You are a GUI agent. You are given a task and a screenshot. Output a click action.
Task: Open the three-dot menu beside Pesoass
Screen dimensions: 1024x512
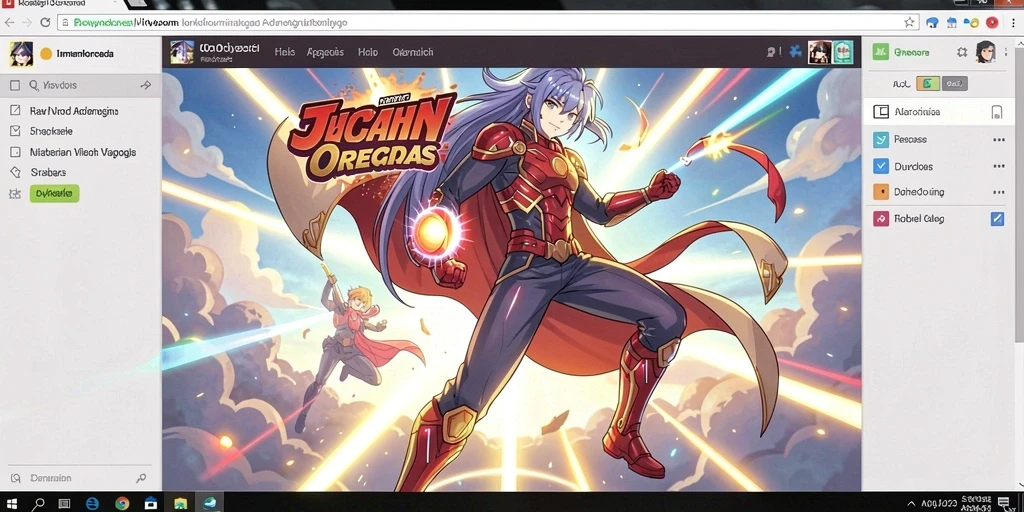click(998, 140)
